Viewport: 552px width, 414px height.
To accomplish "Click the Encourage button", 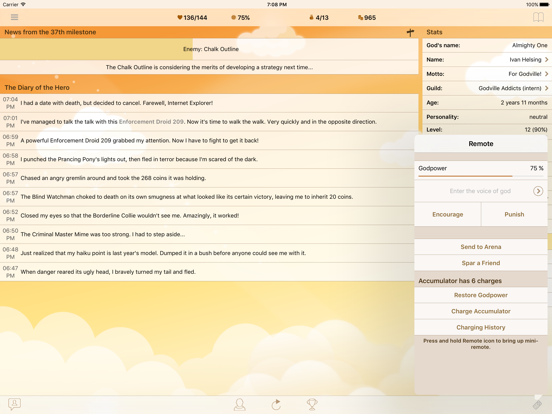I will point(447,214).
